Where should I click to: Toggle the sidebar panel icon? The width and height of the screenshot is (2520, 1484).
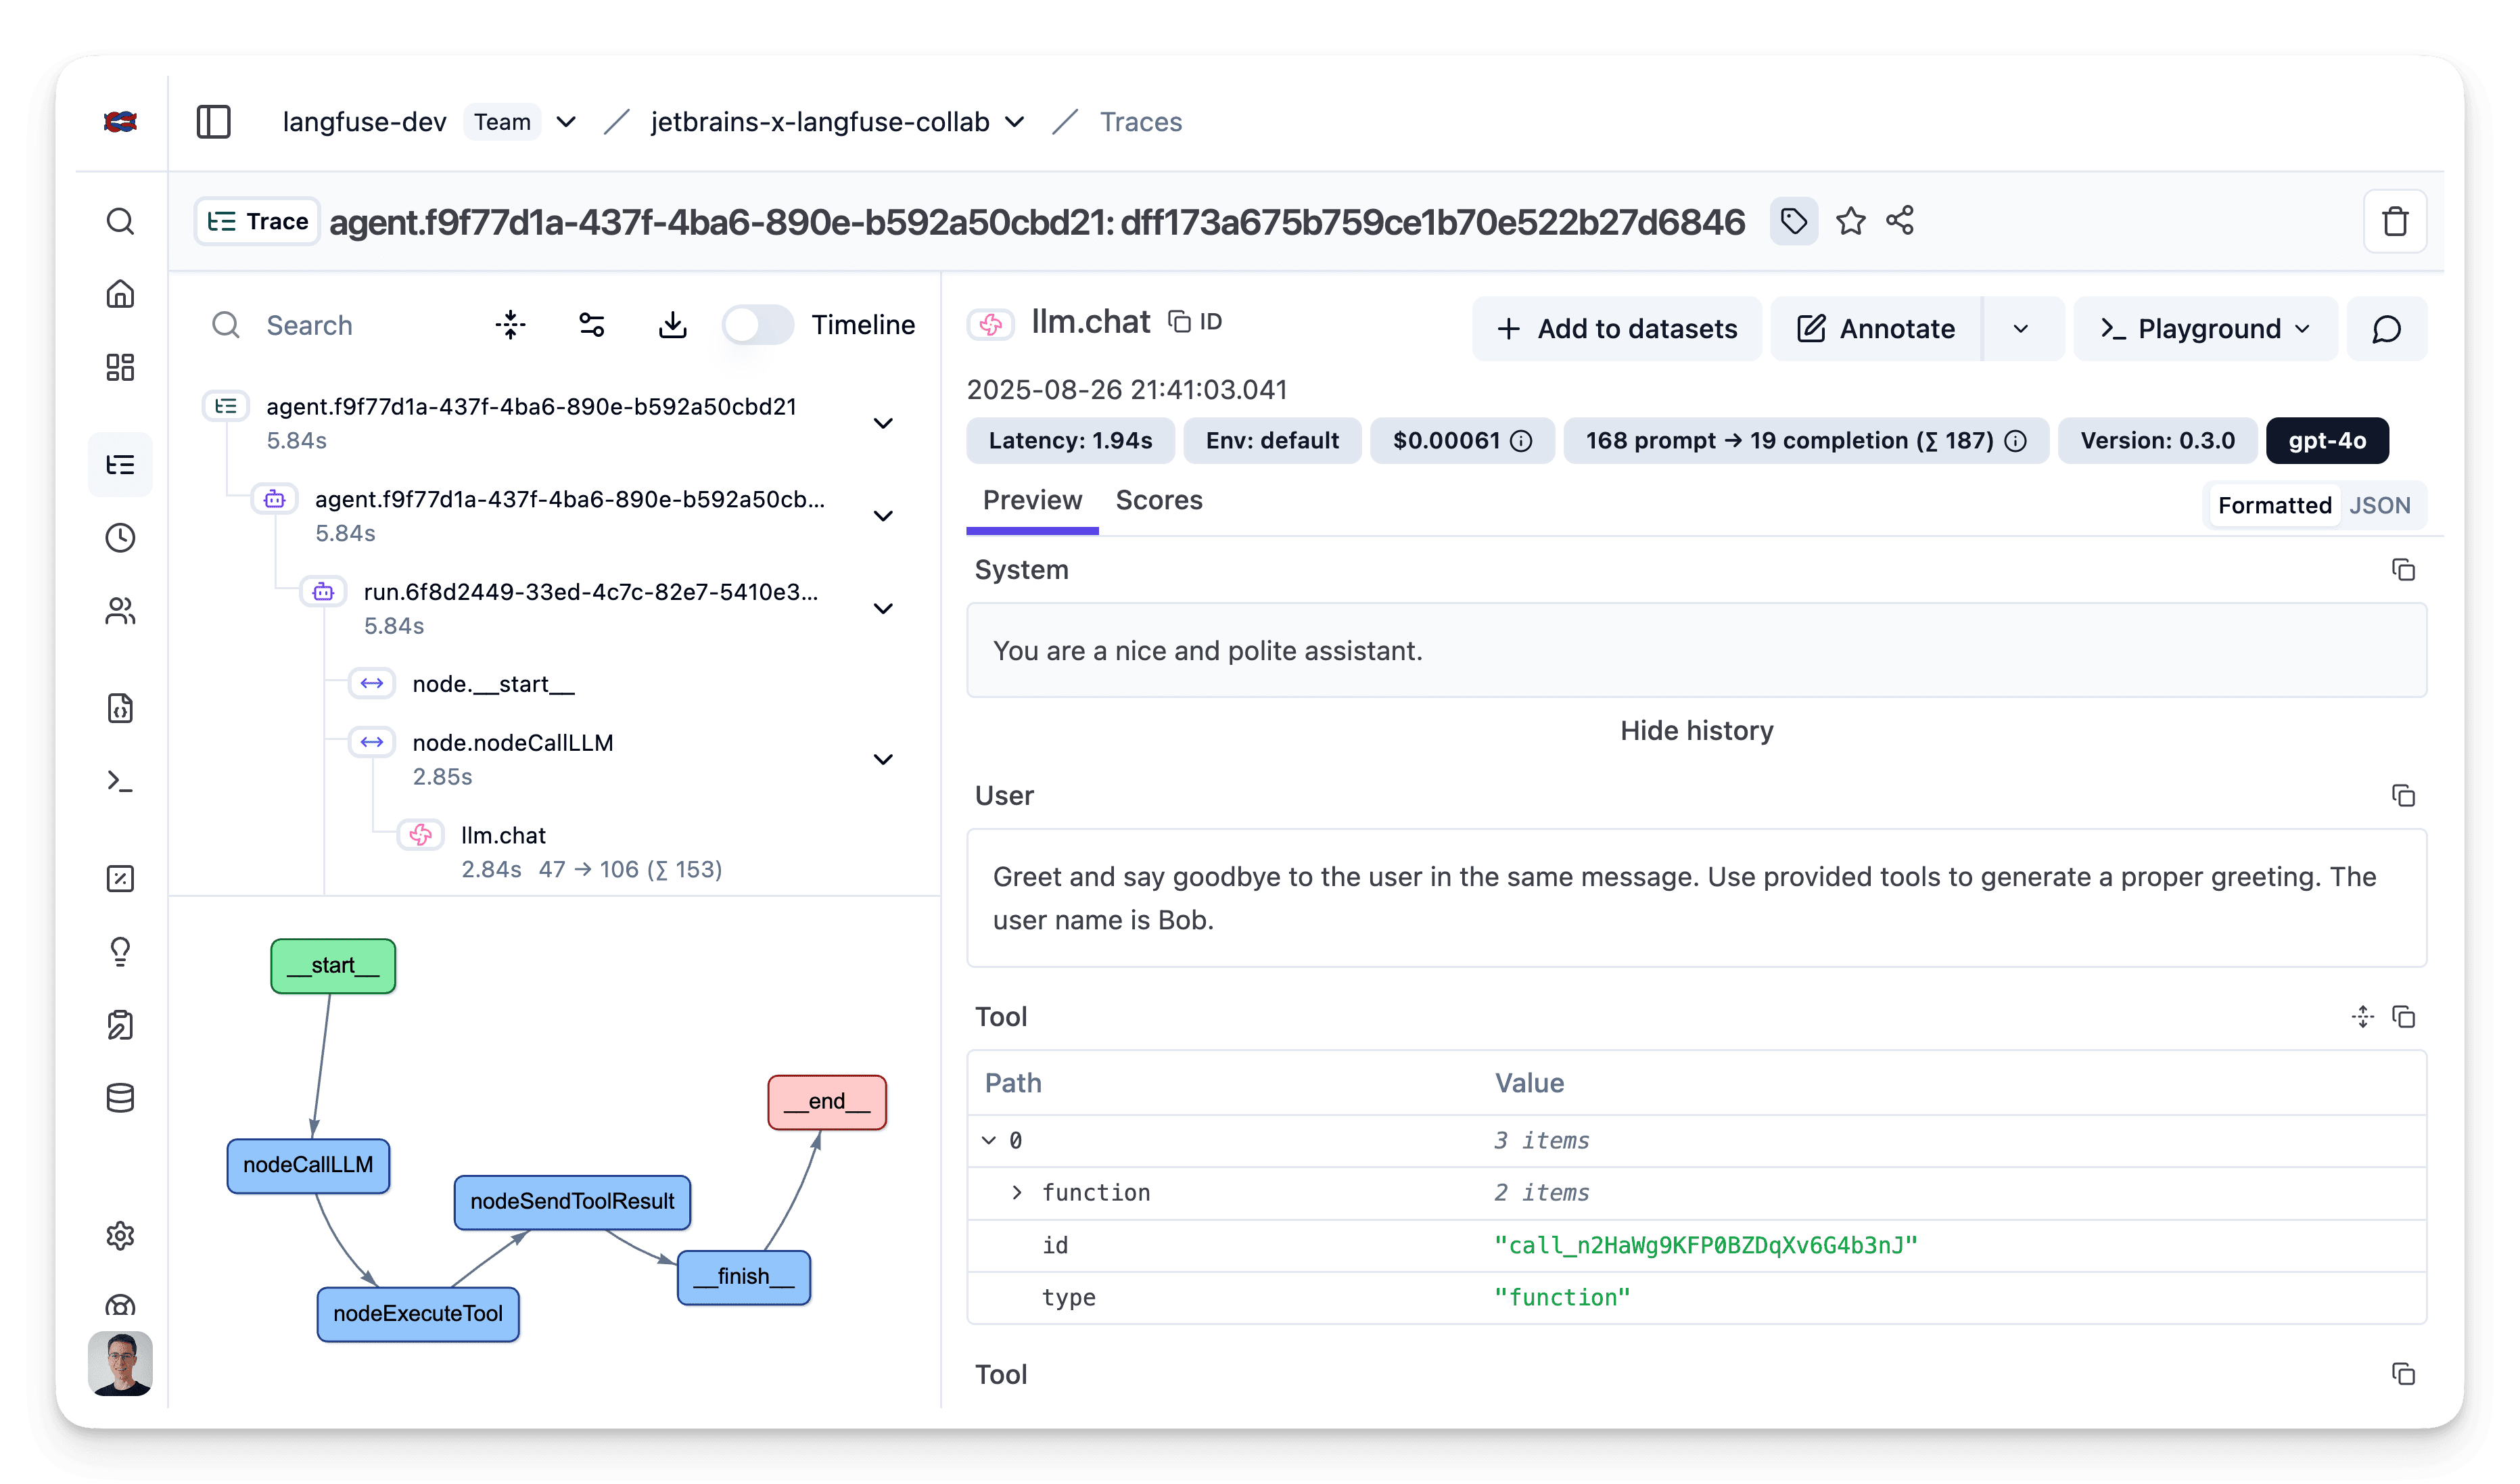213,122
